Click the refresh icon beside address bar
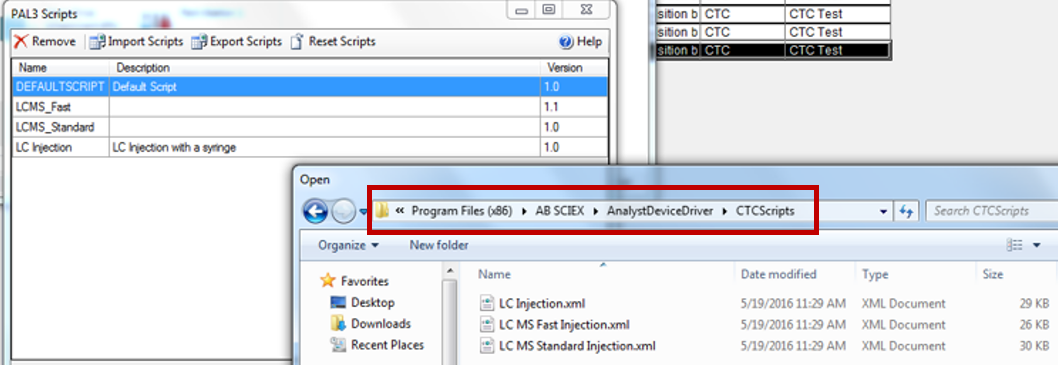 (906, 211)
